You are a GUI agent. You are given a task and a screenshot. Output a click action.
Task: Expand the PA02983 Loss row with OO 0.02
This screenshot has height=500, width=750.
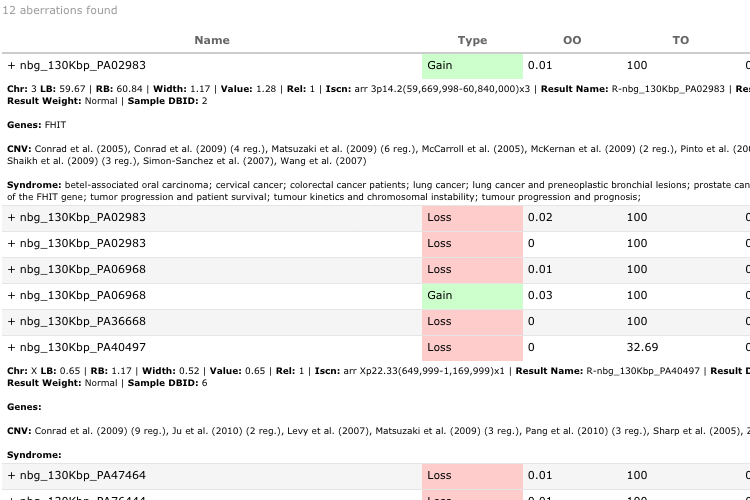[x=11, y=218]
